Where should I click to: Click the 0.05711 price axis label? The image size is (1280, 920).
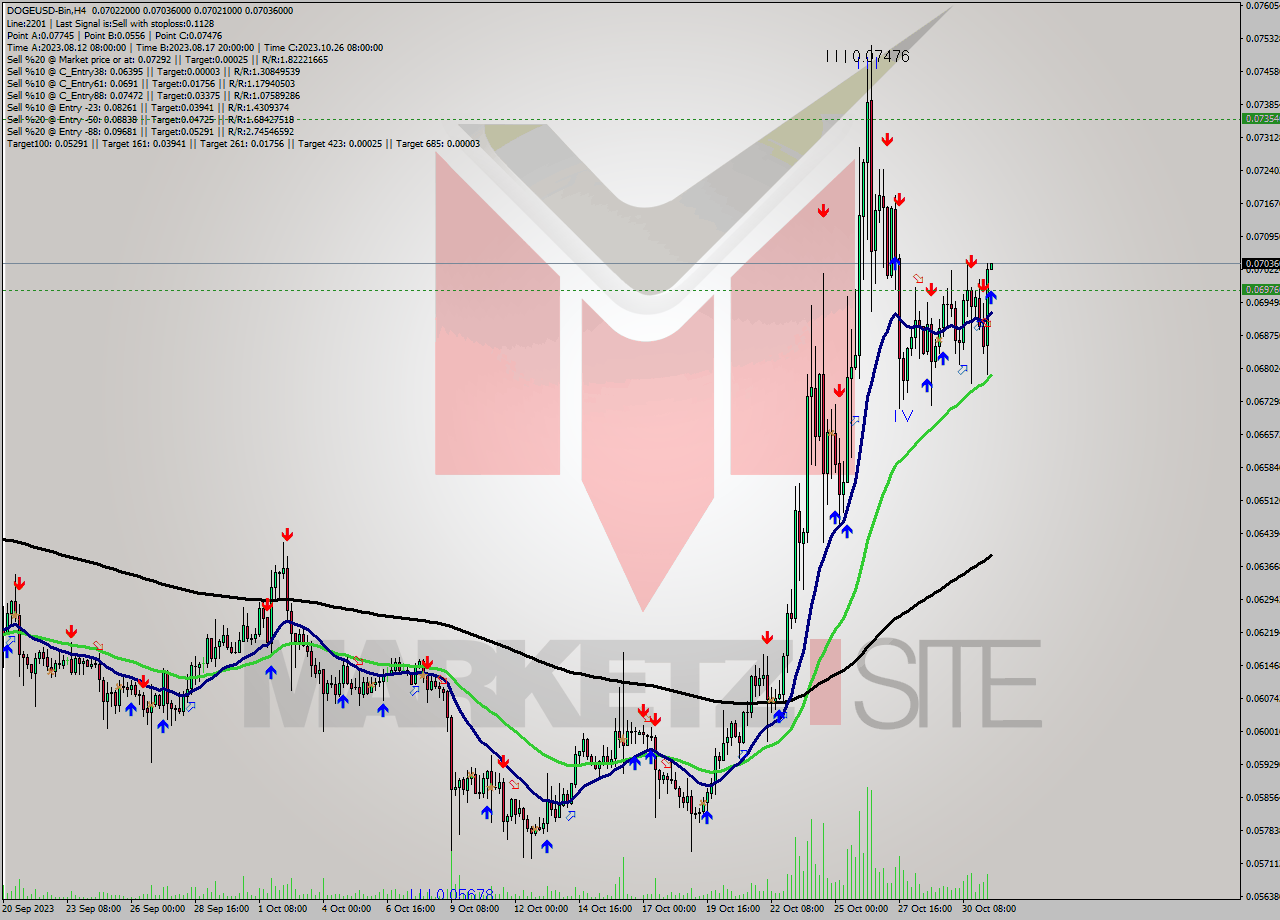(x=1262, y=864)
